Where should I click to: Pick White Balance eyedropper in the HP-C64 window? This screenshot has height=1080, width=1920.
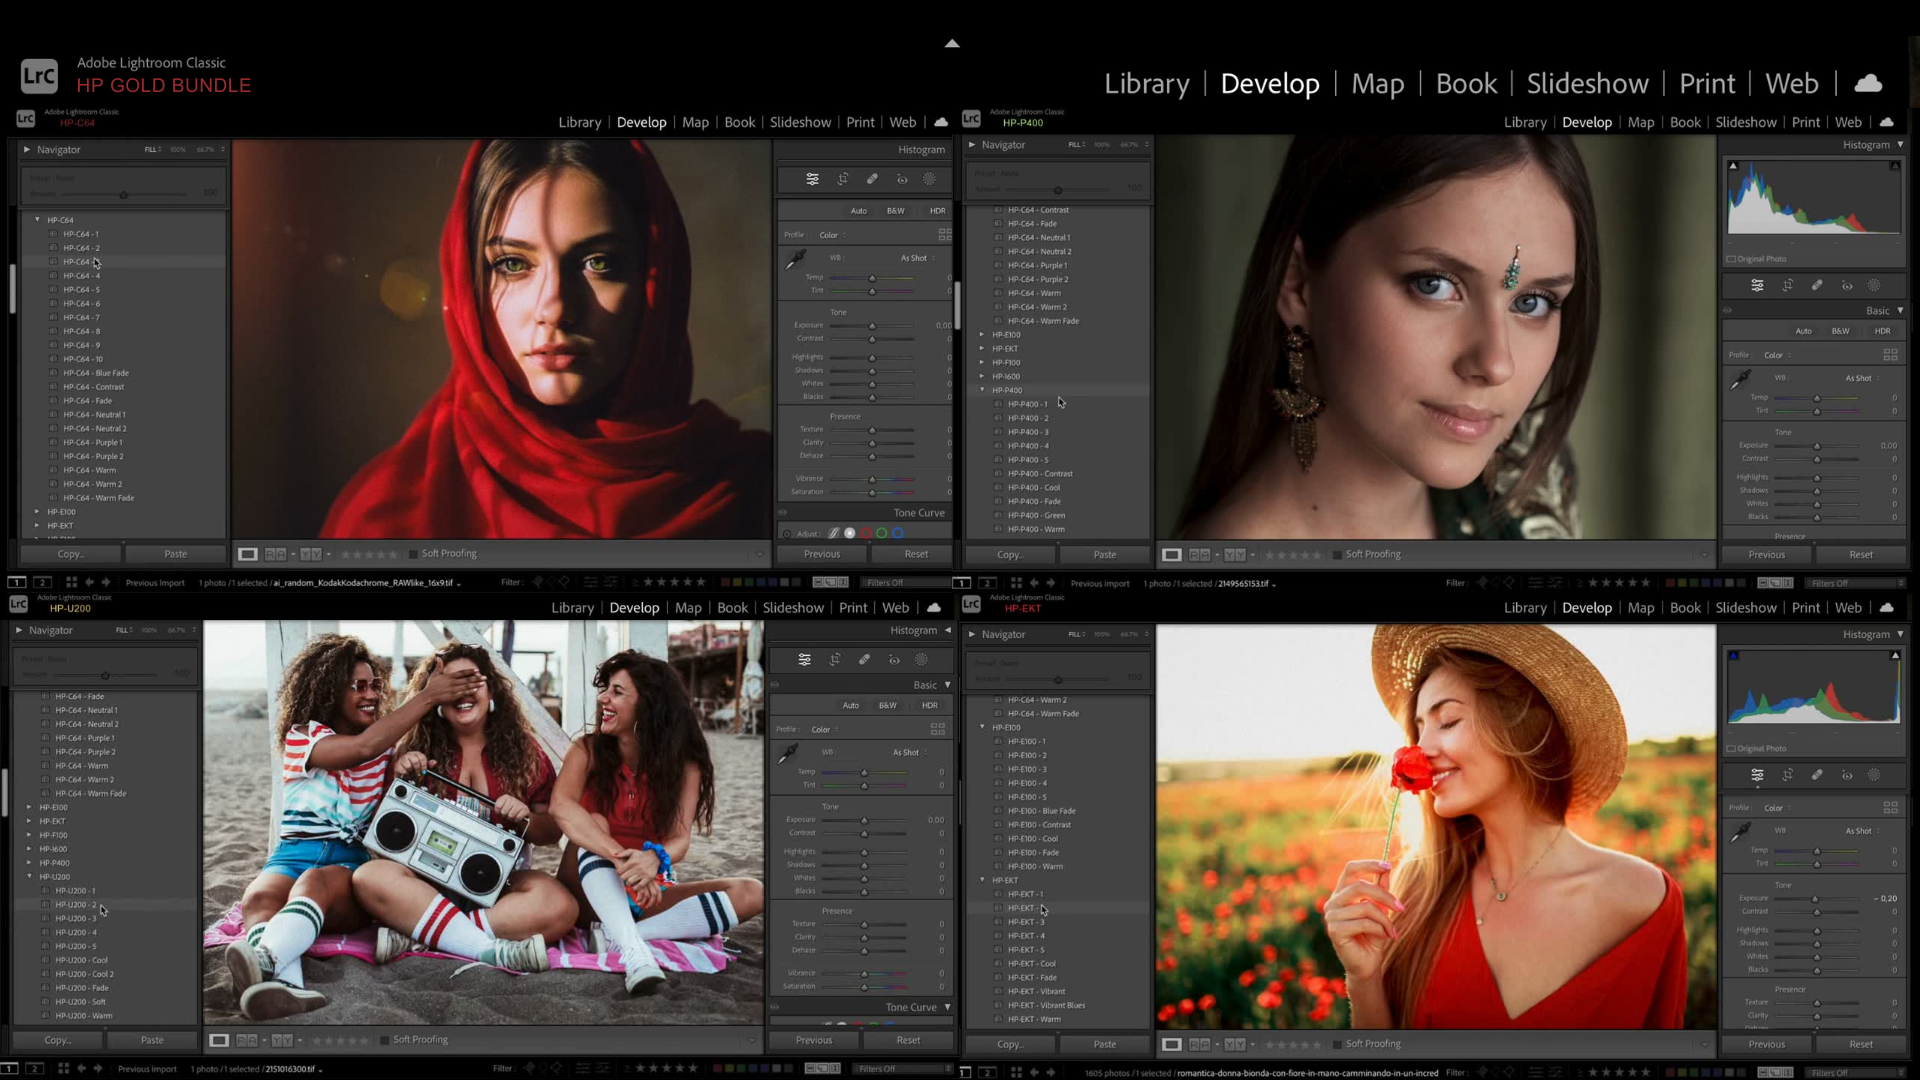[x=796, y=260]
